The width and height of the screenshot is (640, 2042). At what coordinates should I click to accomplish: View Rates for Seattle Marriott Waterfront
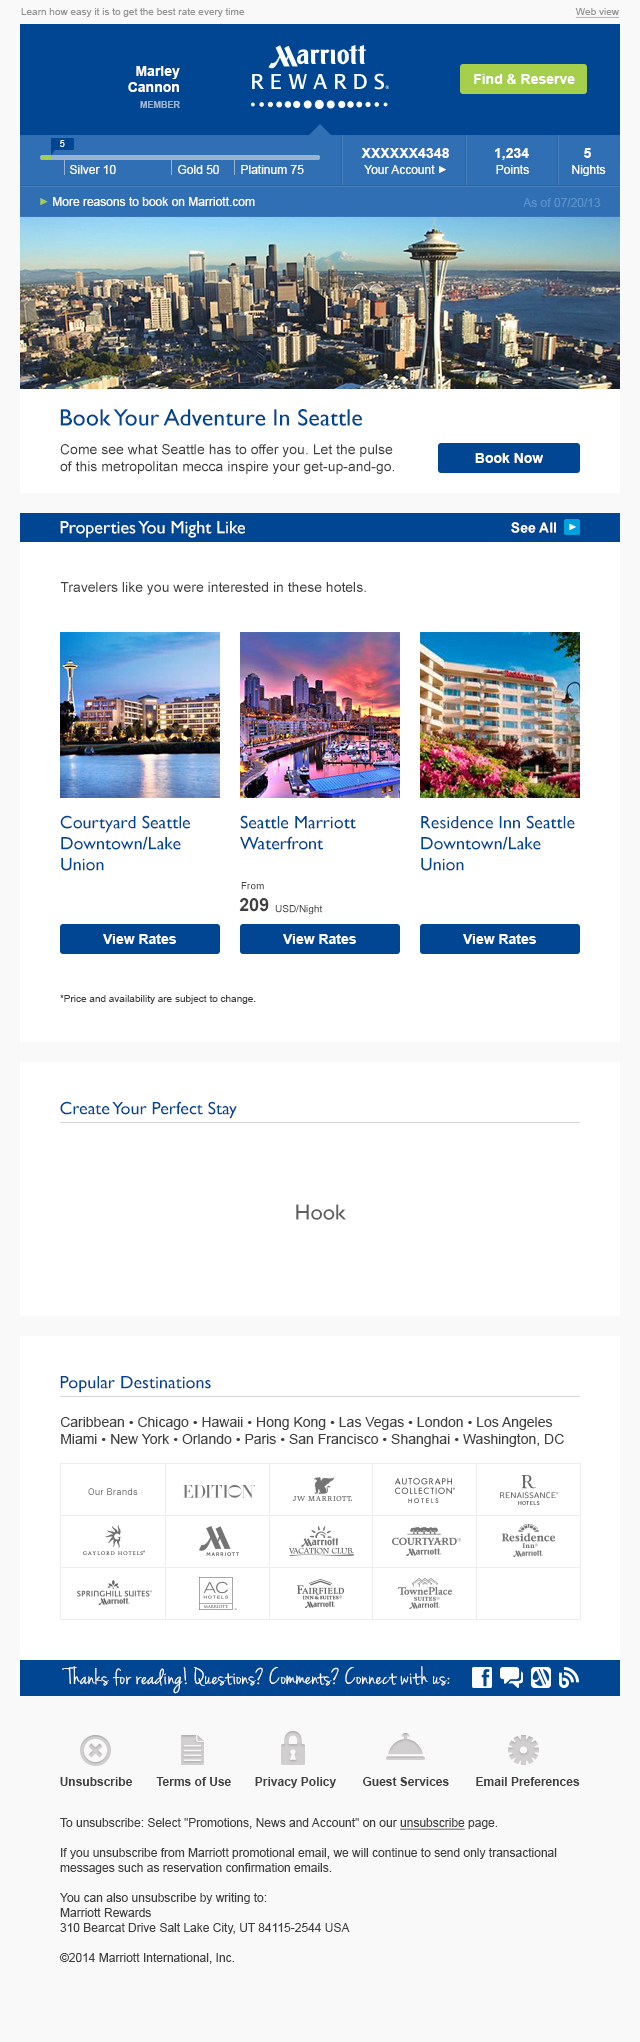pyautogui.click(x=319, y=939)
